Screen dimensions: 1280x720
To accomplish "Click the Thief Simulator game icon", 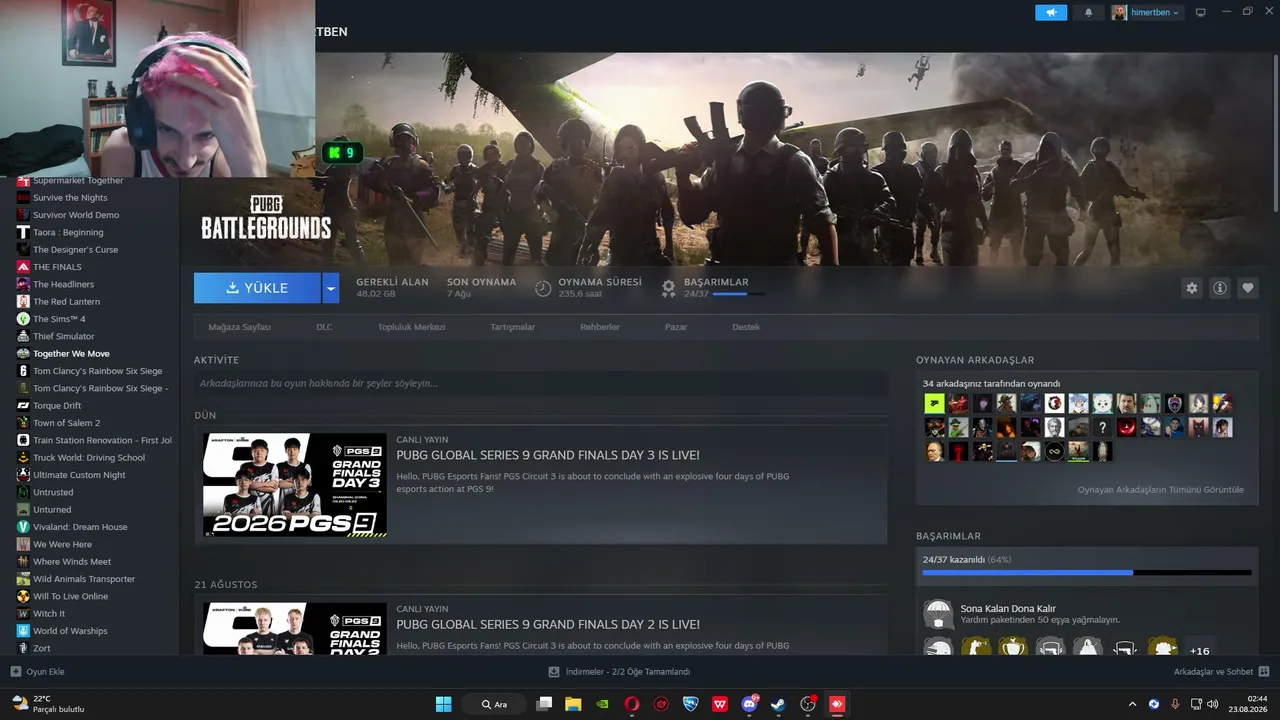I will [24, 336].
